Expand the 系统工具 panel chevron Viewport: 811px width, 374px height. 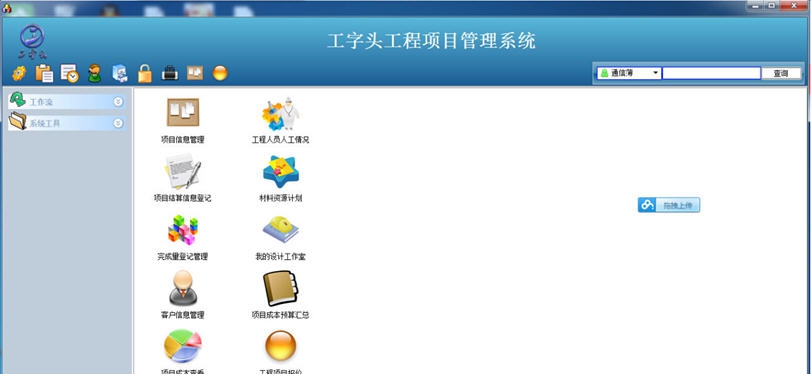pos(118,123)
